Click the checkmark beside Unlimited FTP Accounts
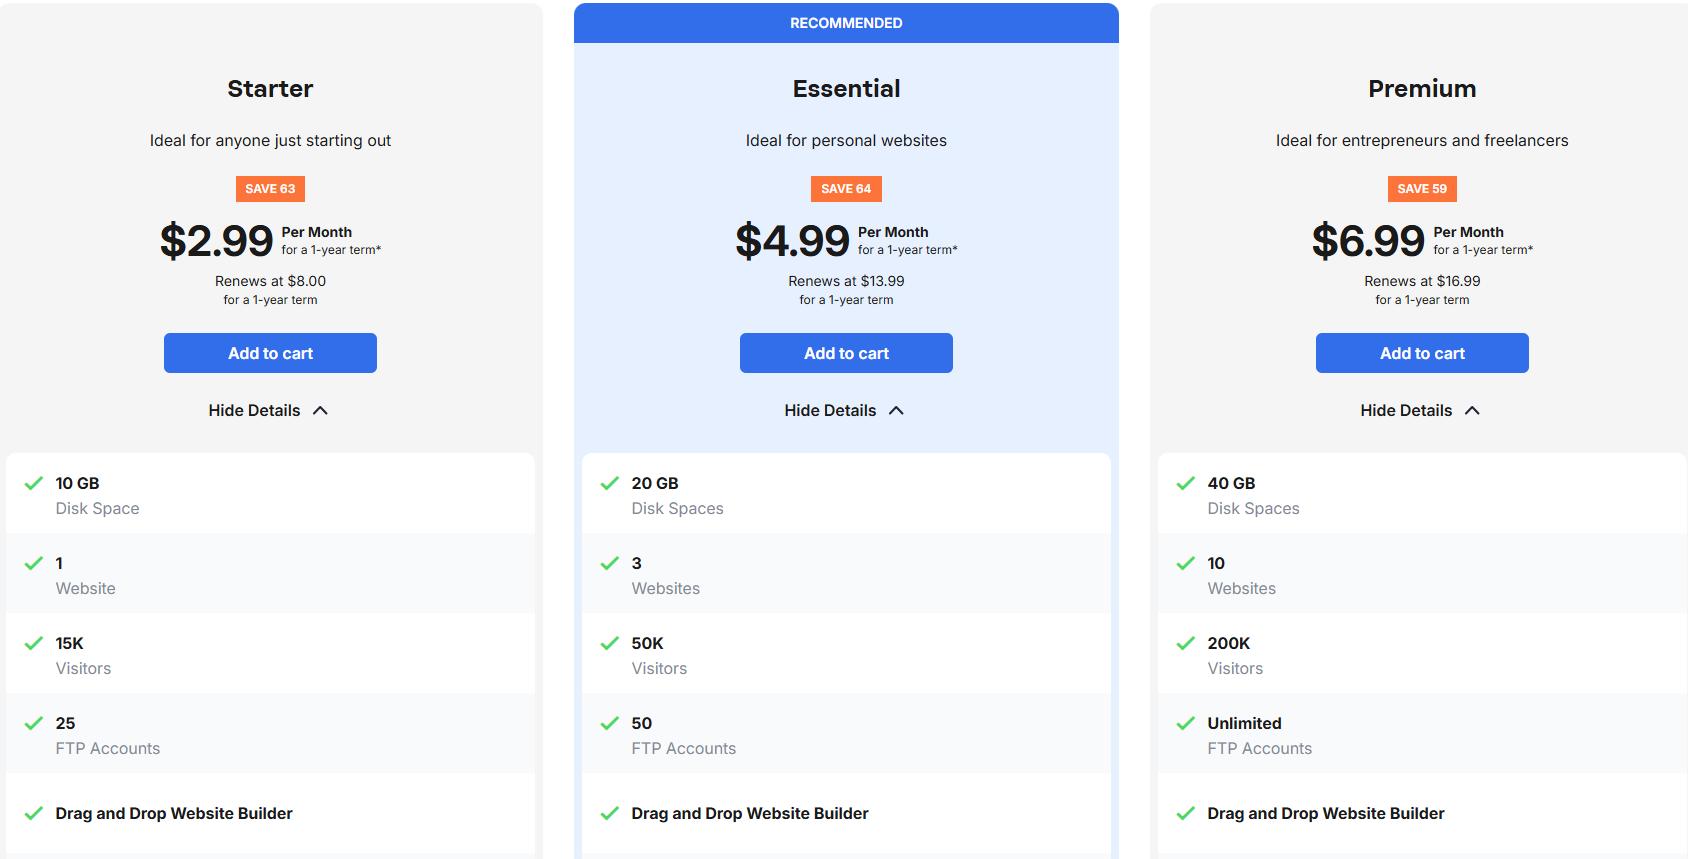Image resolution: width=1688 pixels, height=859 pixels. point(1186,723)
